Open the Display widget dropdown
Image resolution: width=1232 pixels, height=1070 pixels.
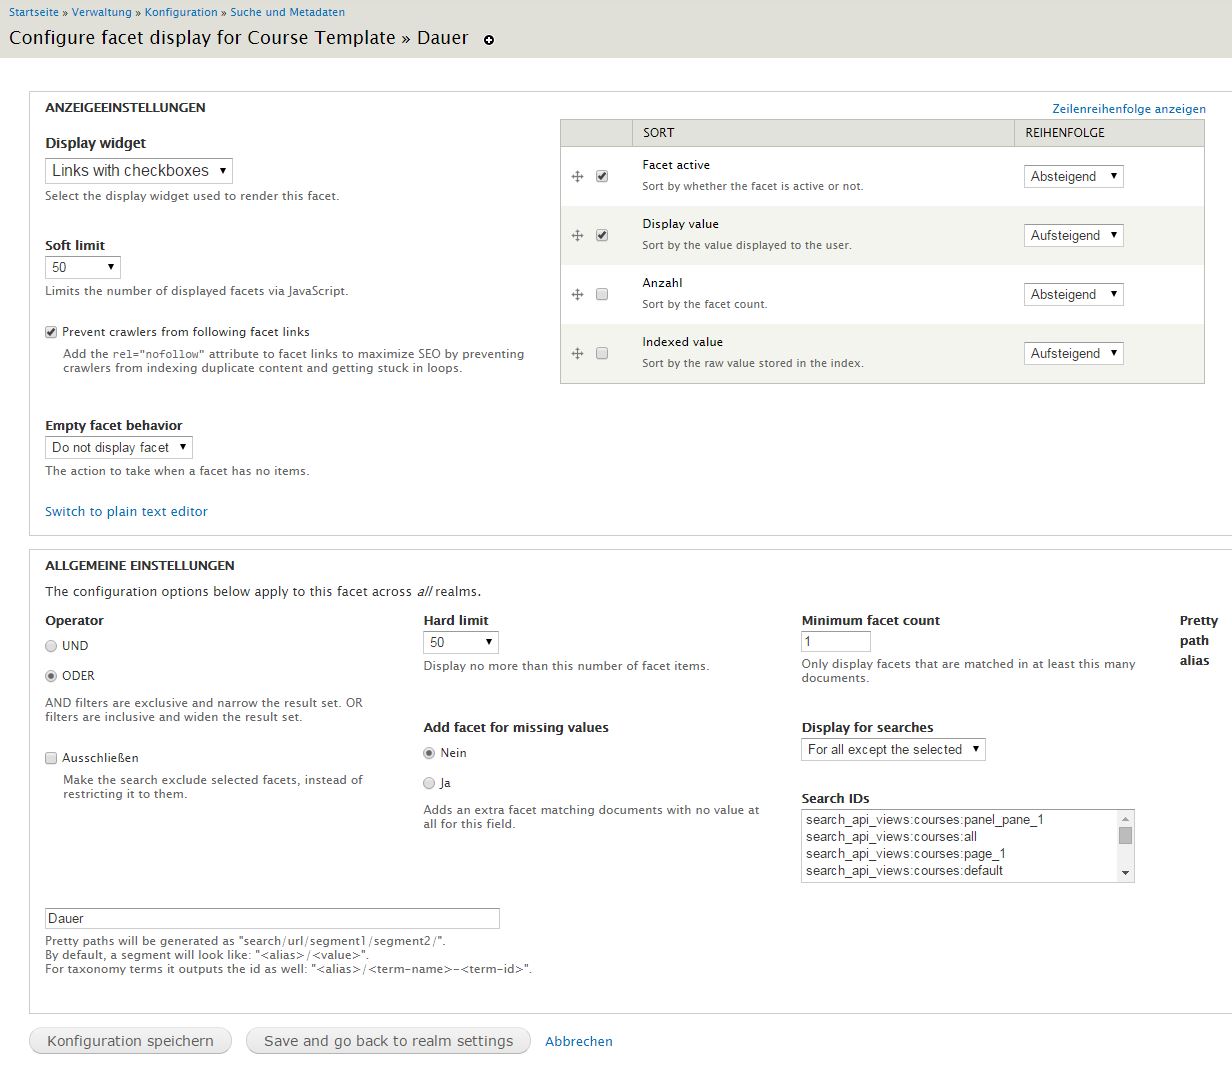click(139, 171)
